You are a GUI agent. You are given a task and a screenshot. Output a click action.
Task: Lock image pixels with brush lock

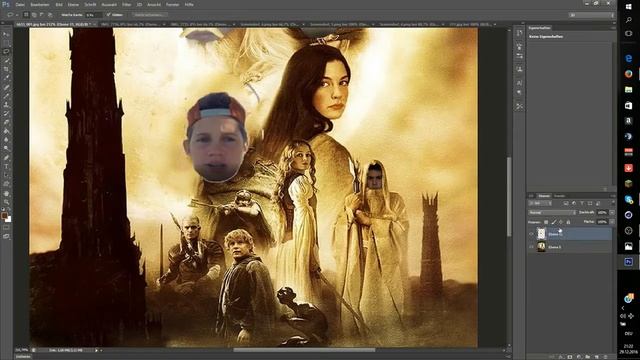click(554, 222)
